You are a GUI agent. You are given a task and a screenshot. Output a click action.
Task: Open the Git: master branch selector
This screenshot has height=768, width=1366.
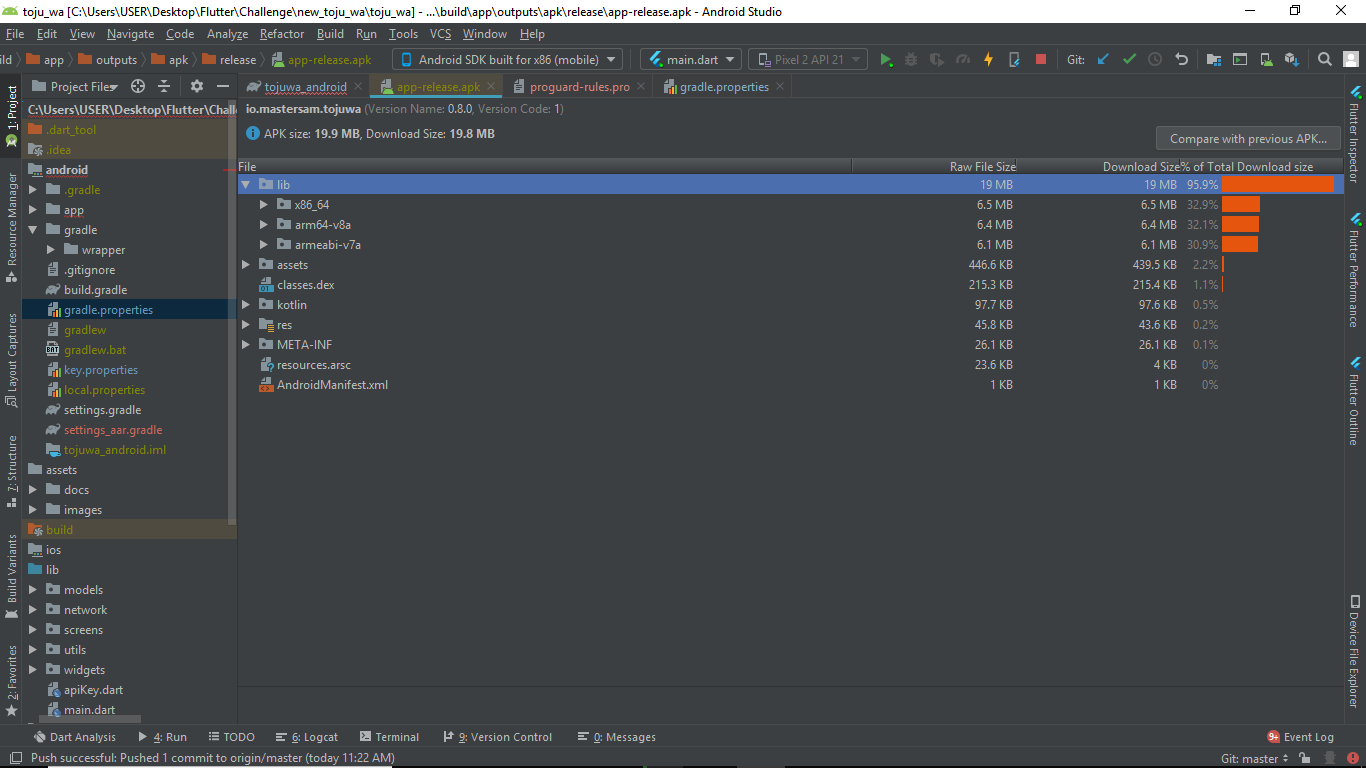(1255, 759)
